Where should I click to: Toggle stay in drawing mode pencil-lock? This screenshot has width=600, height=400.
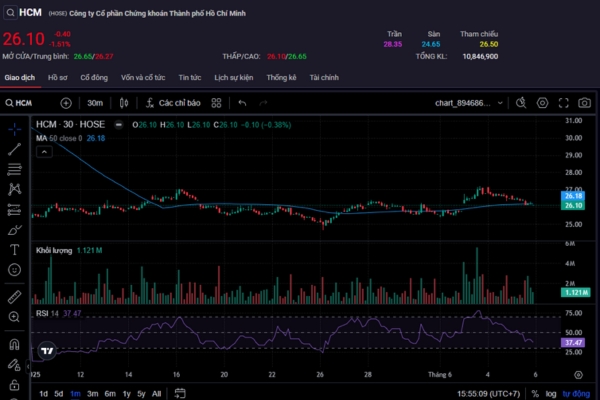[x=15, y=365]
